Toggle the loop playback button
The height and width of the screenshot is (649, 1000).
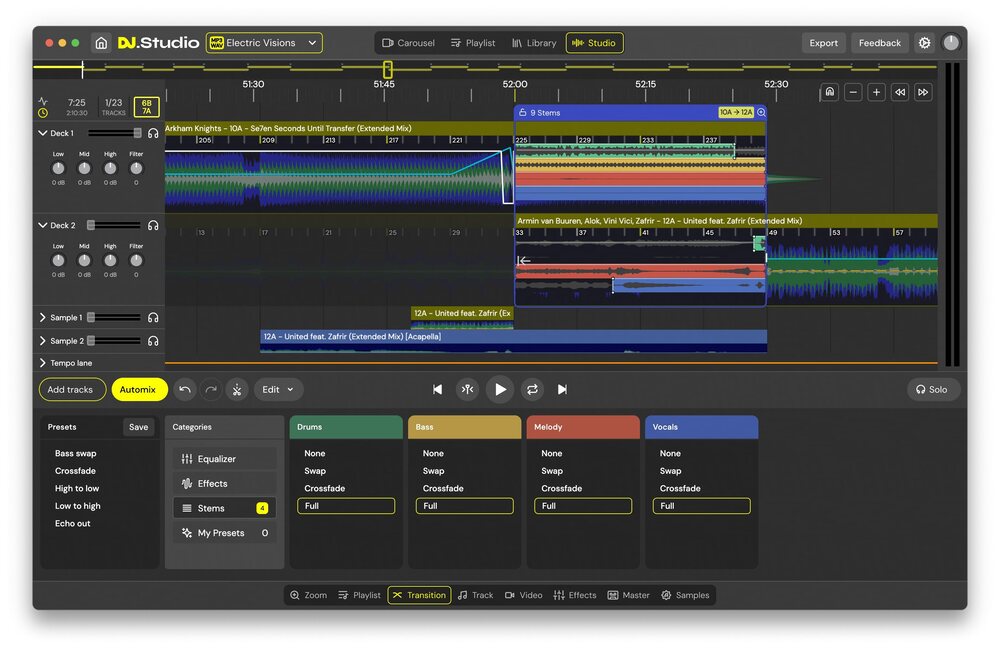click(x=532, y=390)
